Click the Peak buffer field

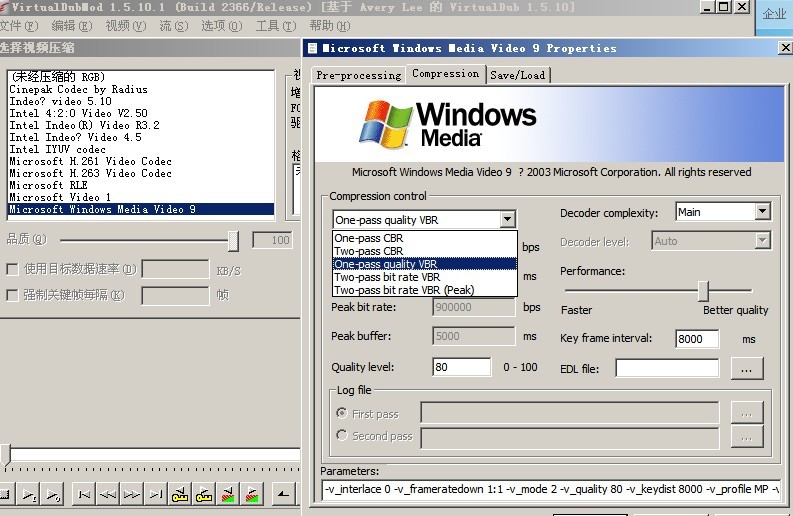[x=474, y=336]
